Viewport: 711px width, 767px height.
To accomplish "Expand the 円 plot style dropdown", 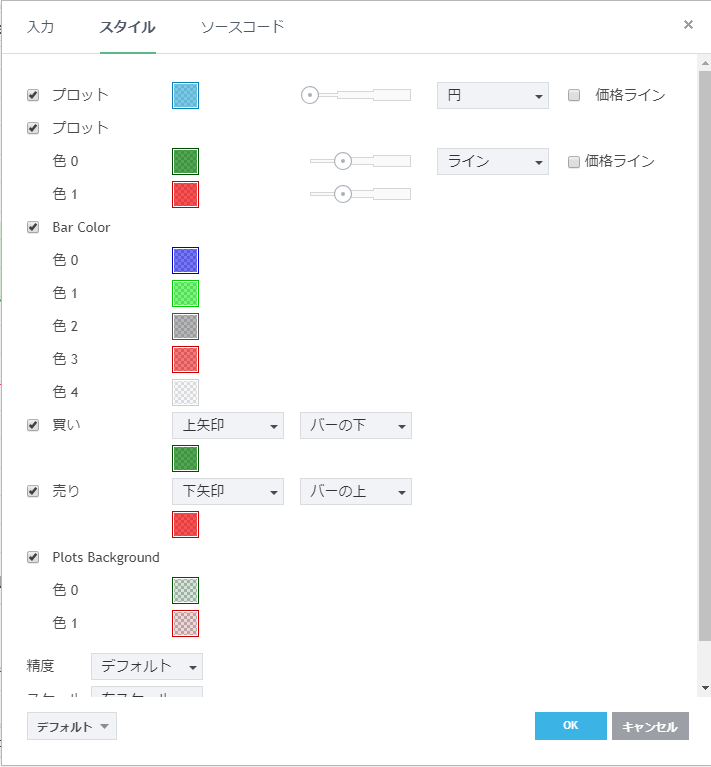I will click(492, 95).
